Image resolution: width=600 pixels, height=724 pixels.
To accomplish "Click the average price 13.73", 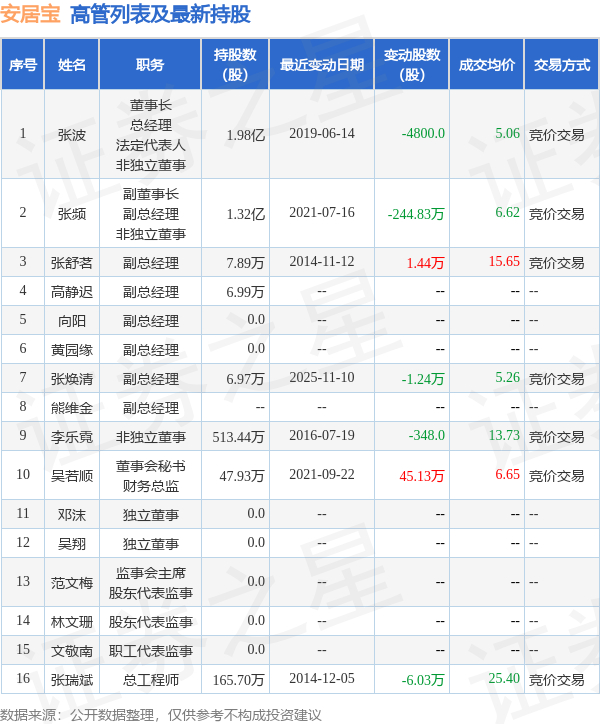I will tap(504, 434).
